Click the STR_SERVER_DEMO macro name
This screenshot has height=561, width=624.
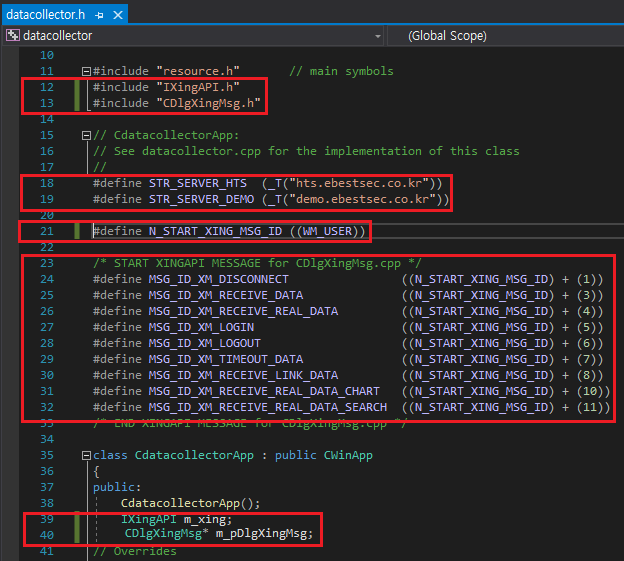[201, 199]
